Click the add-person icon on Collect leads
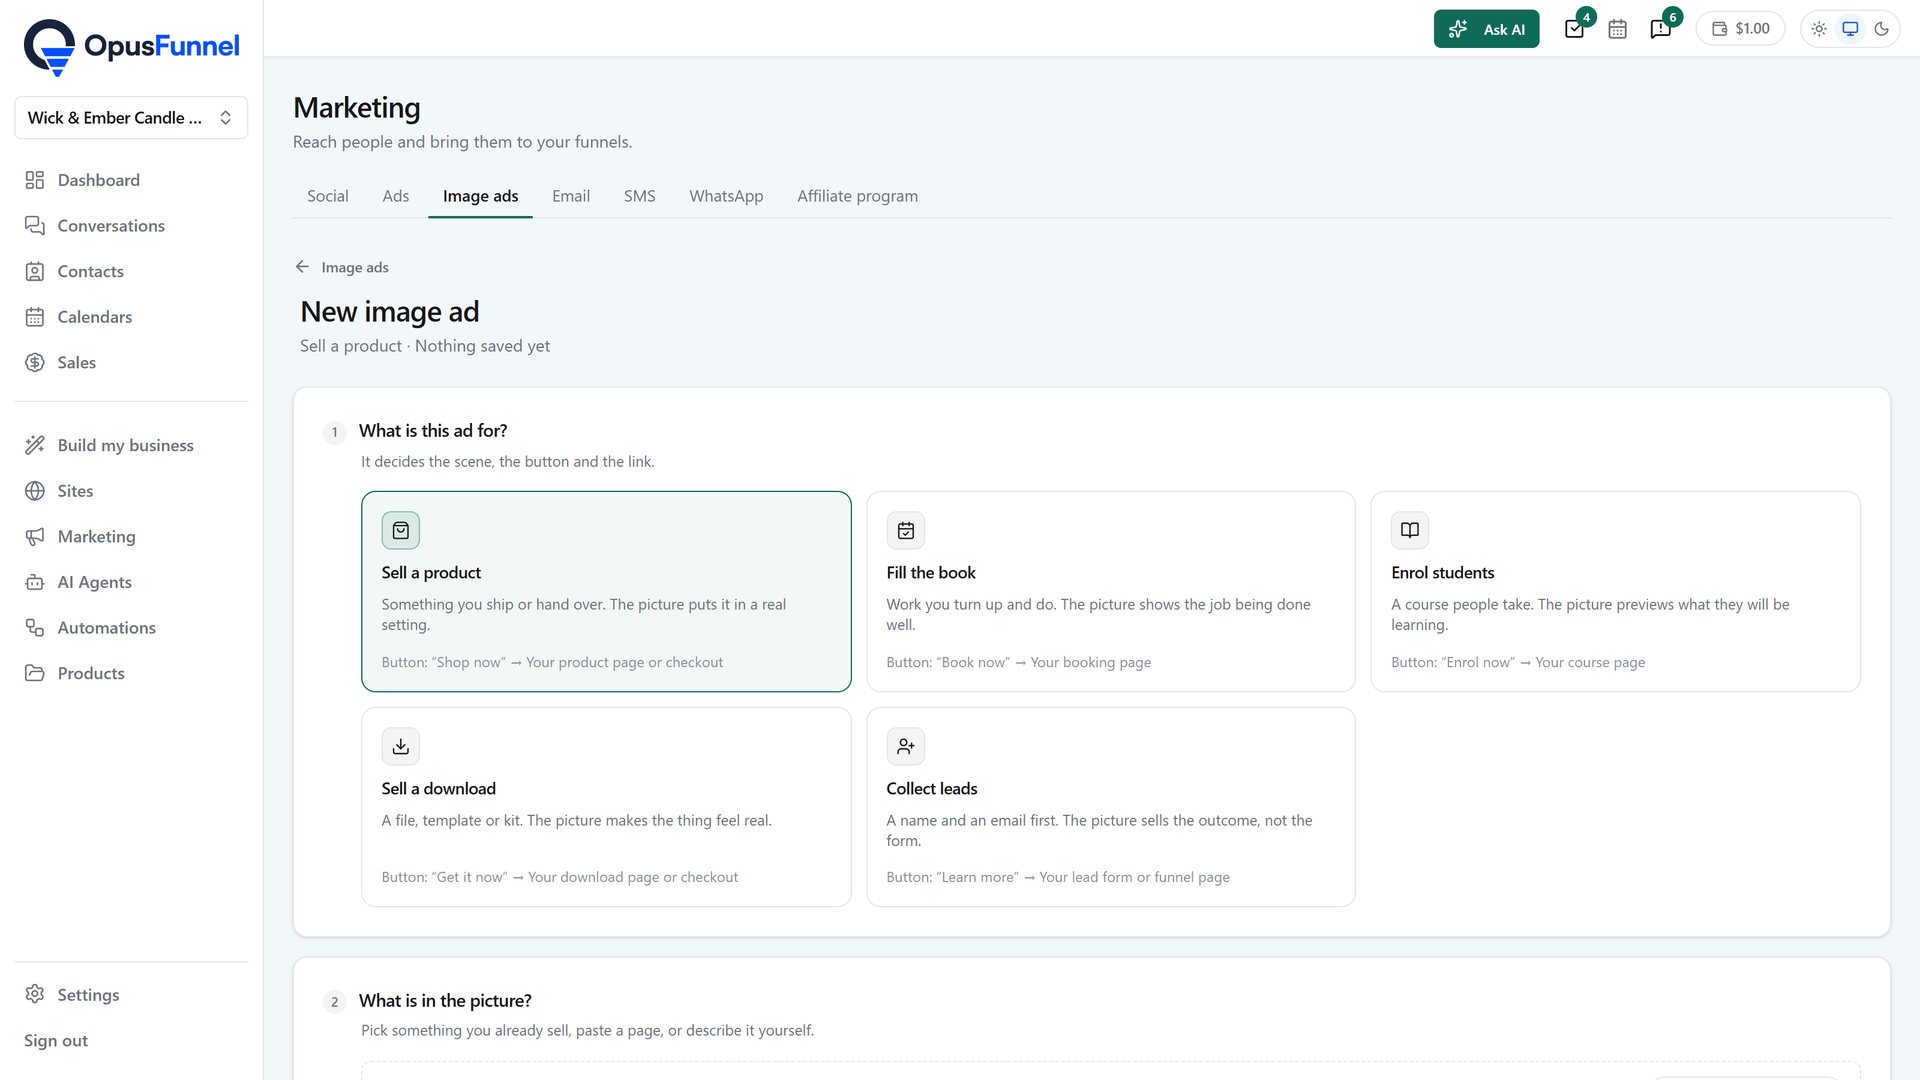 pos(906,746)
